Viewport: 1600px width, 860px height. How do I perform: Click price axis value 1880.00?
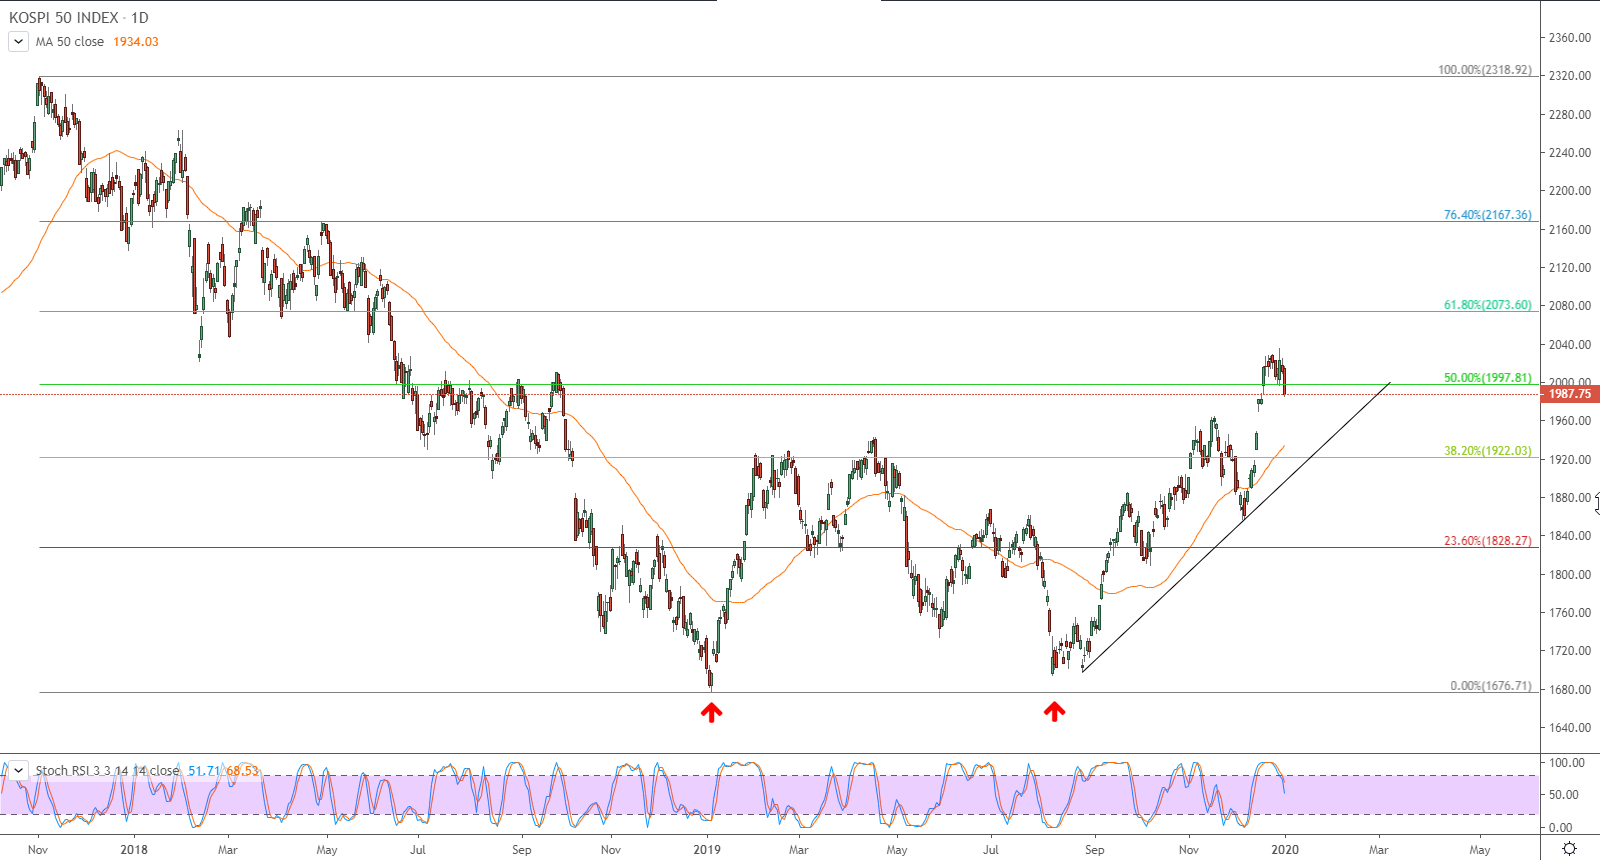coord(1570,498)
